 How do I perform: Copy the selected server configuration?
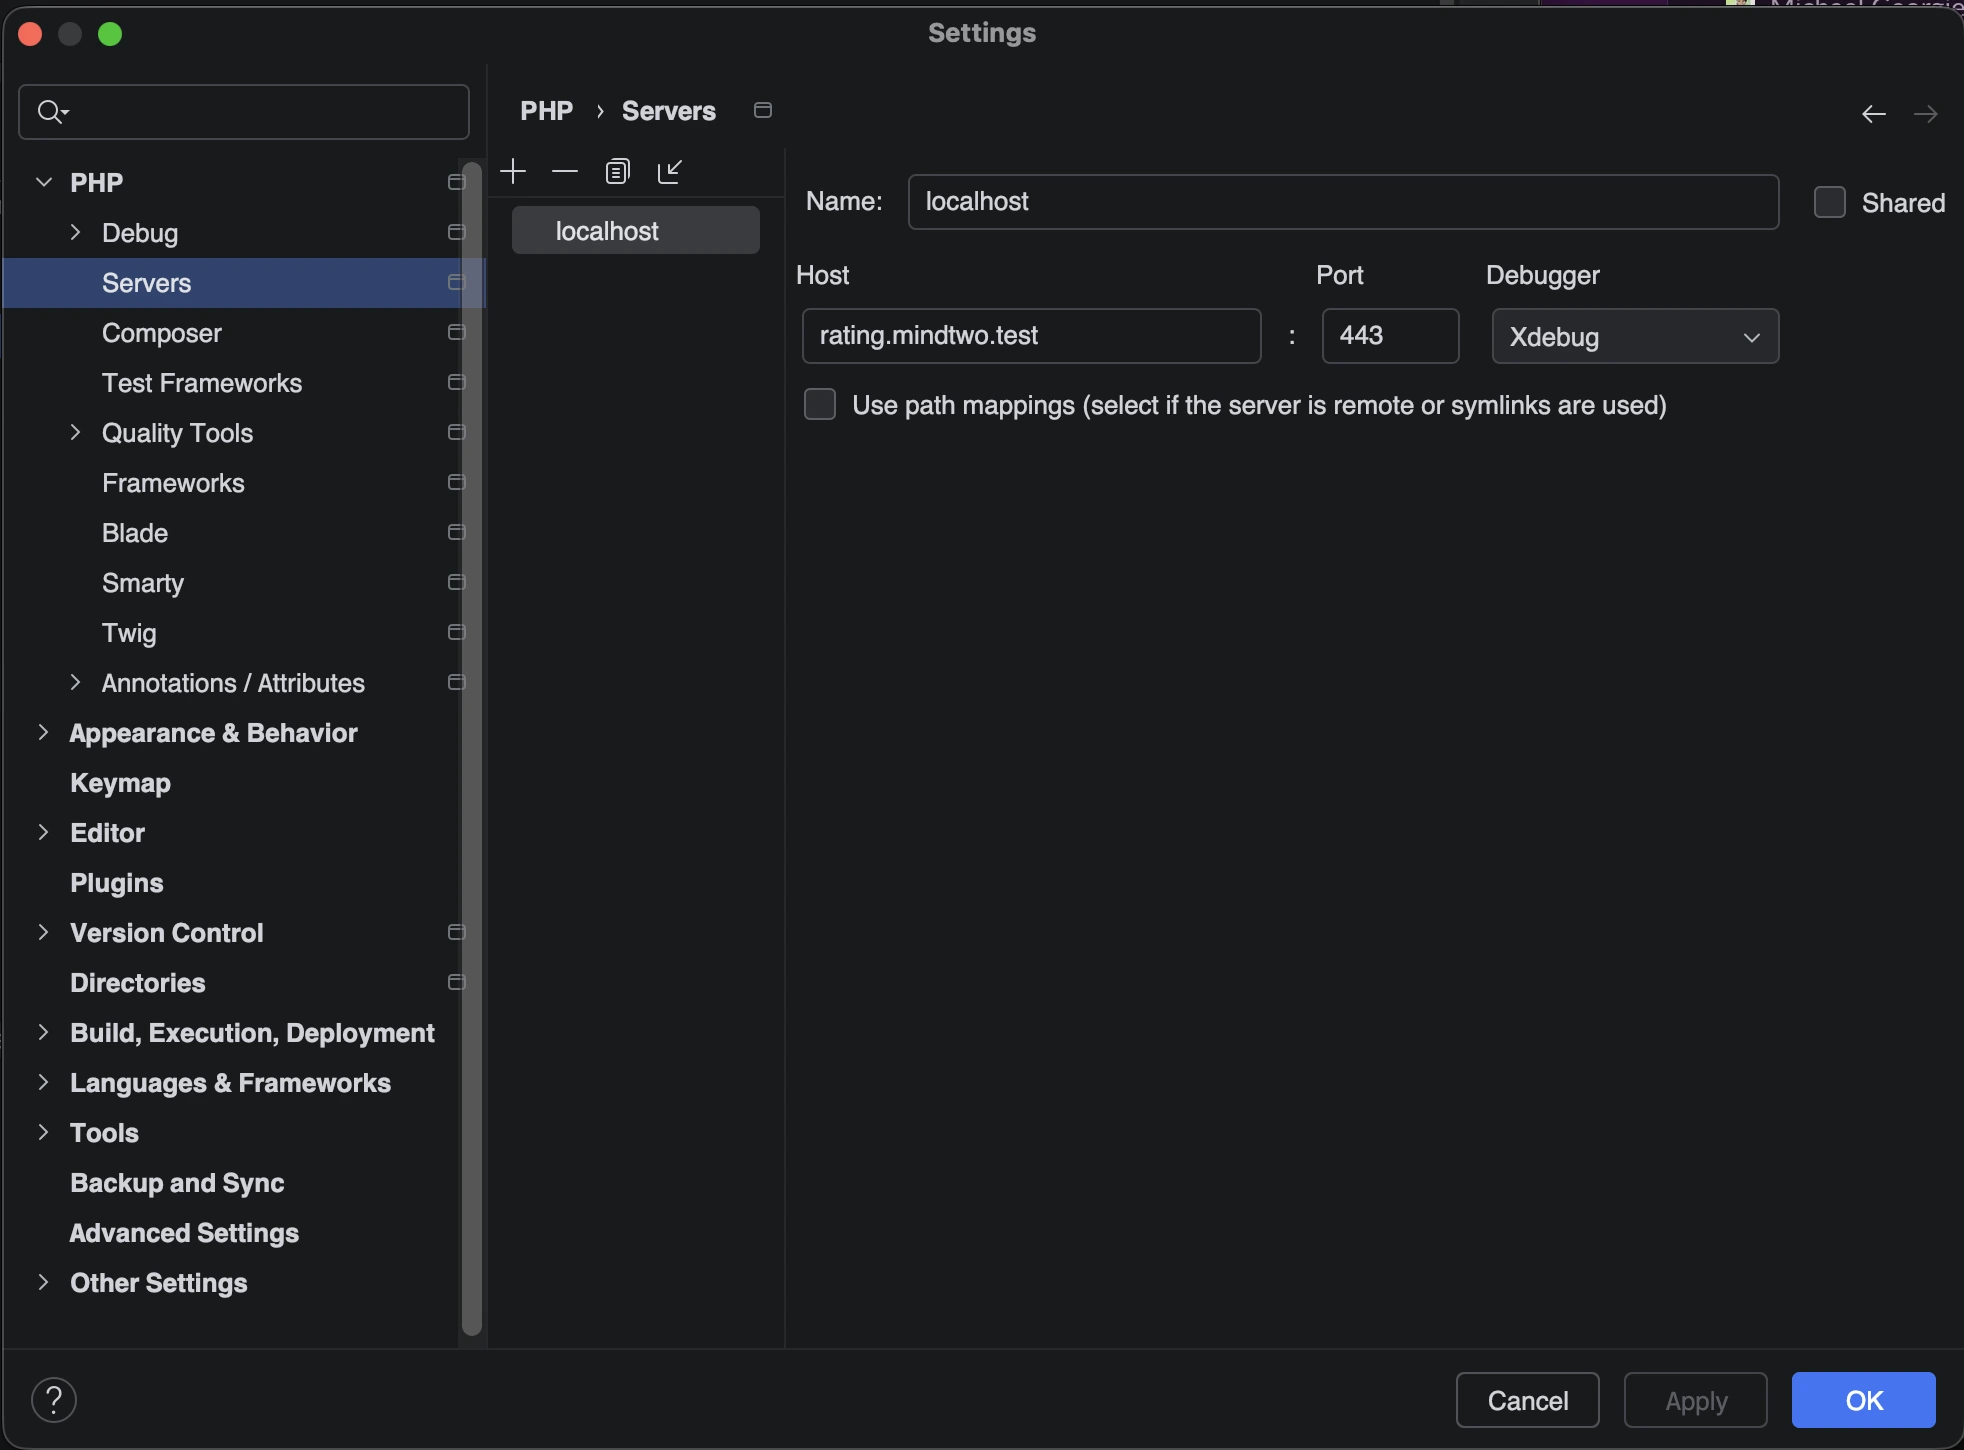tap(618, 172)
